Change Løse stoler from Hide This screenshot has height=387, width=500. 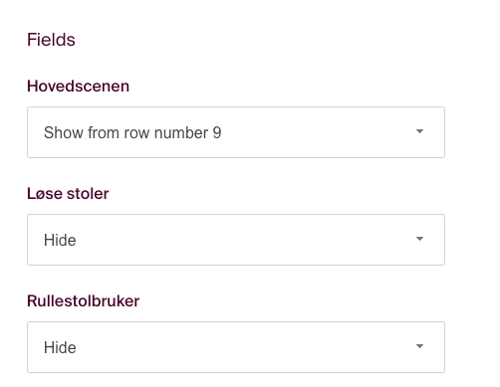(236, 240)
